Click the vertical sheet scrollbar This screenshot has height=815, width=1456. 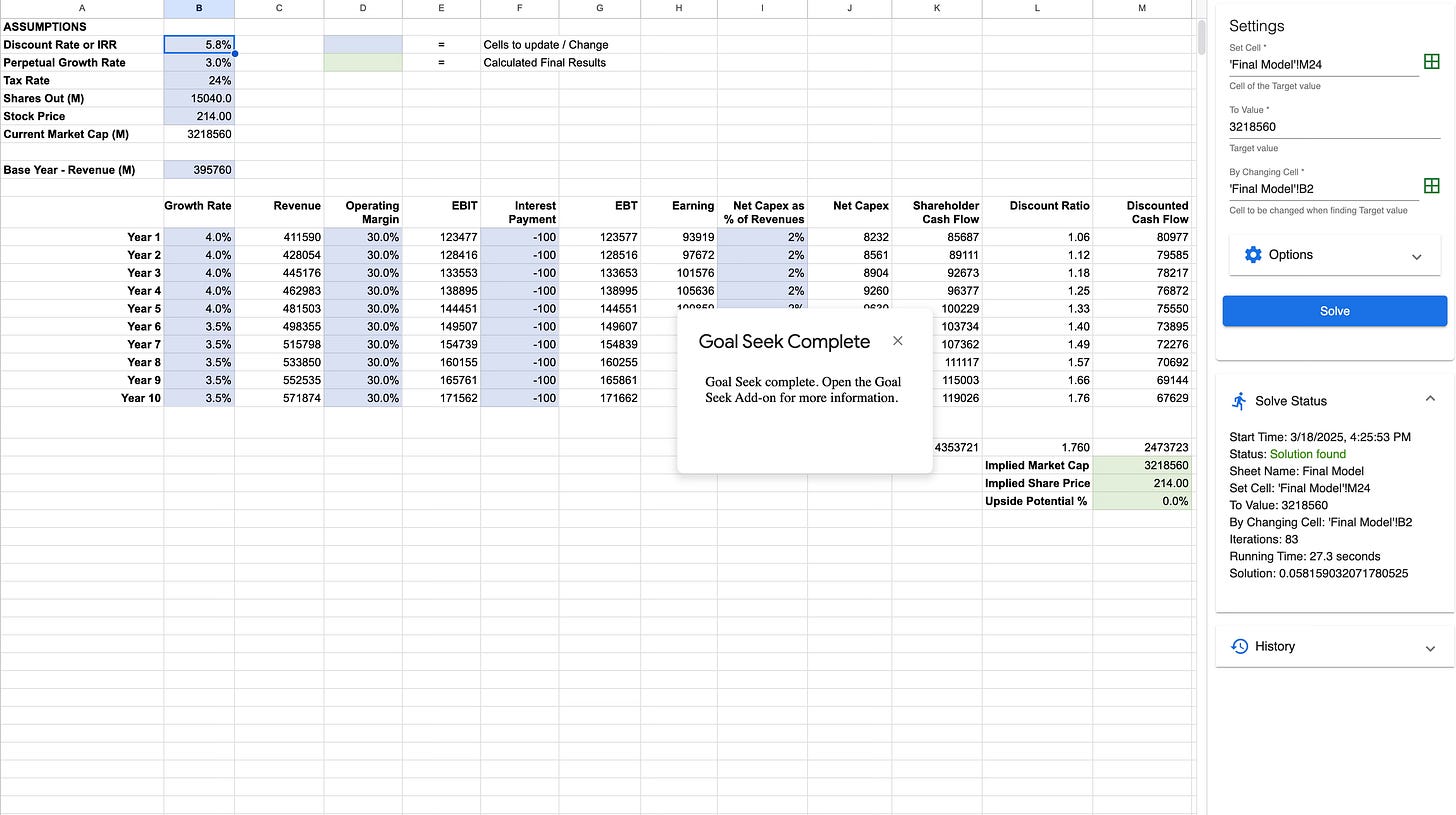coord(1201,36)
